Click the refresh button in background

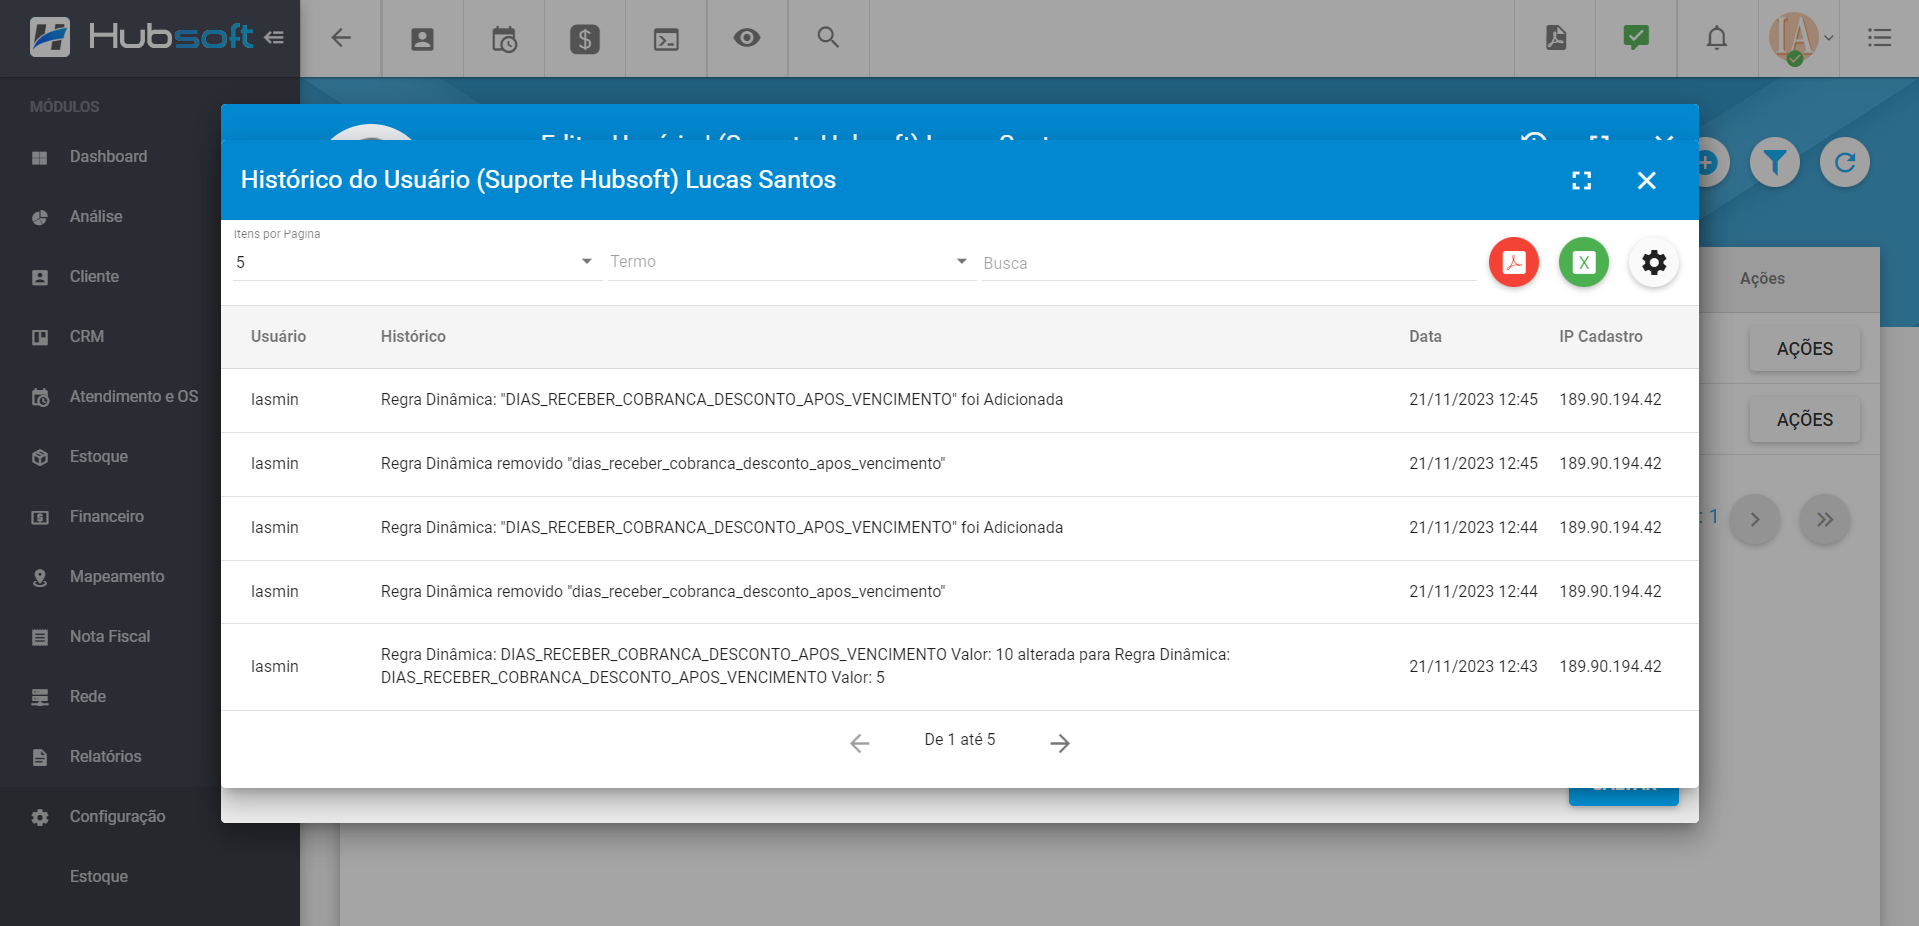[1845, 162]
